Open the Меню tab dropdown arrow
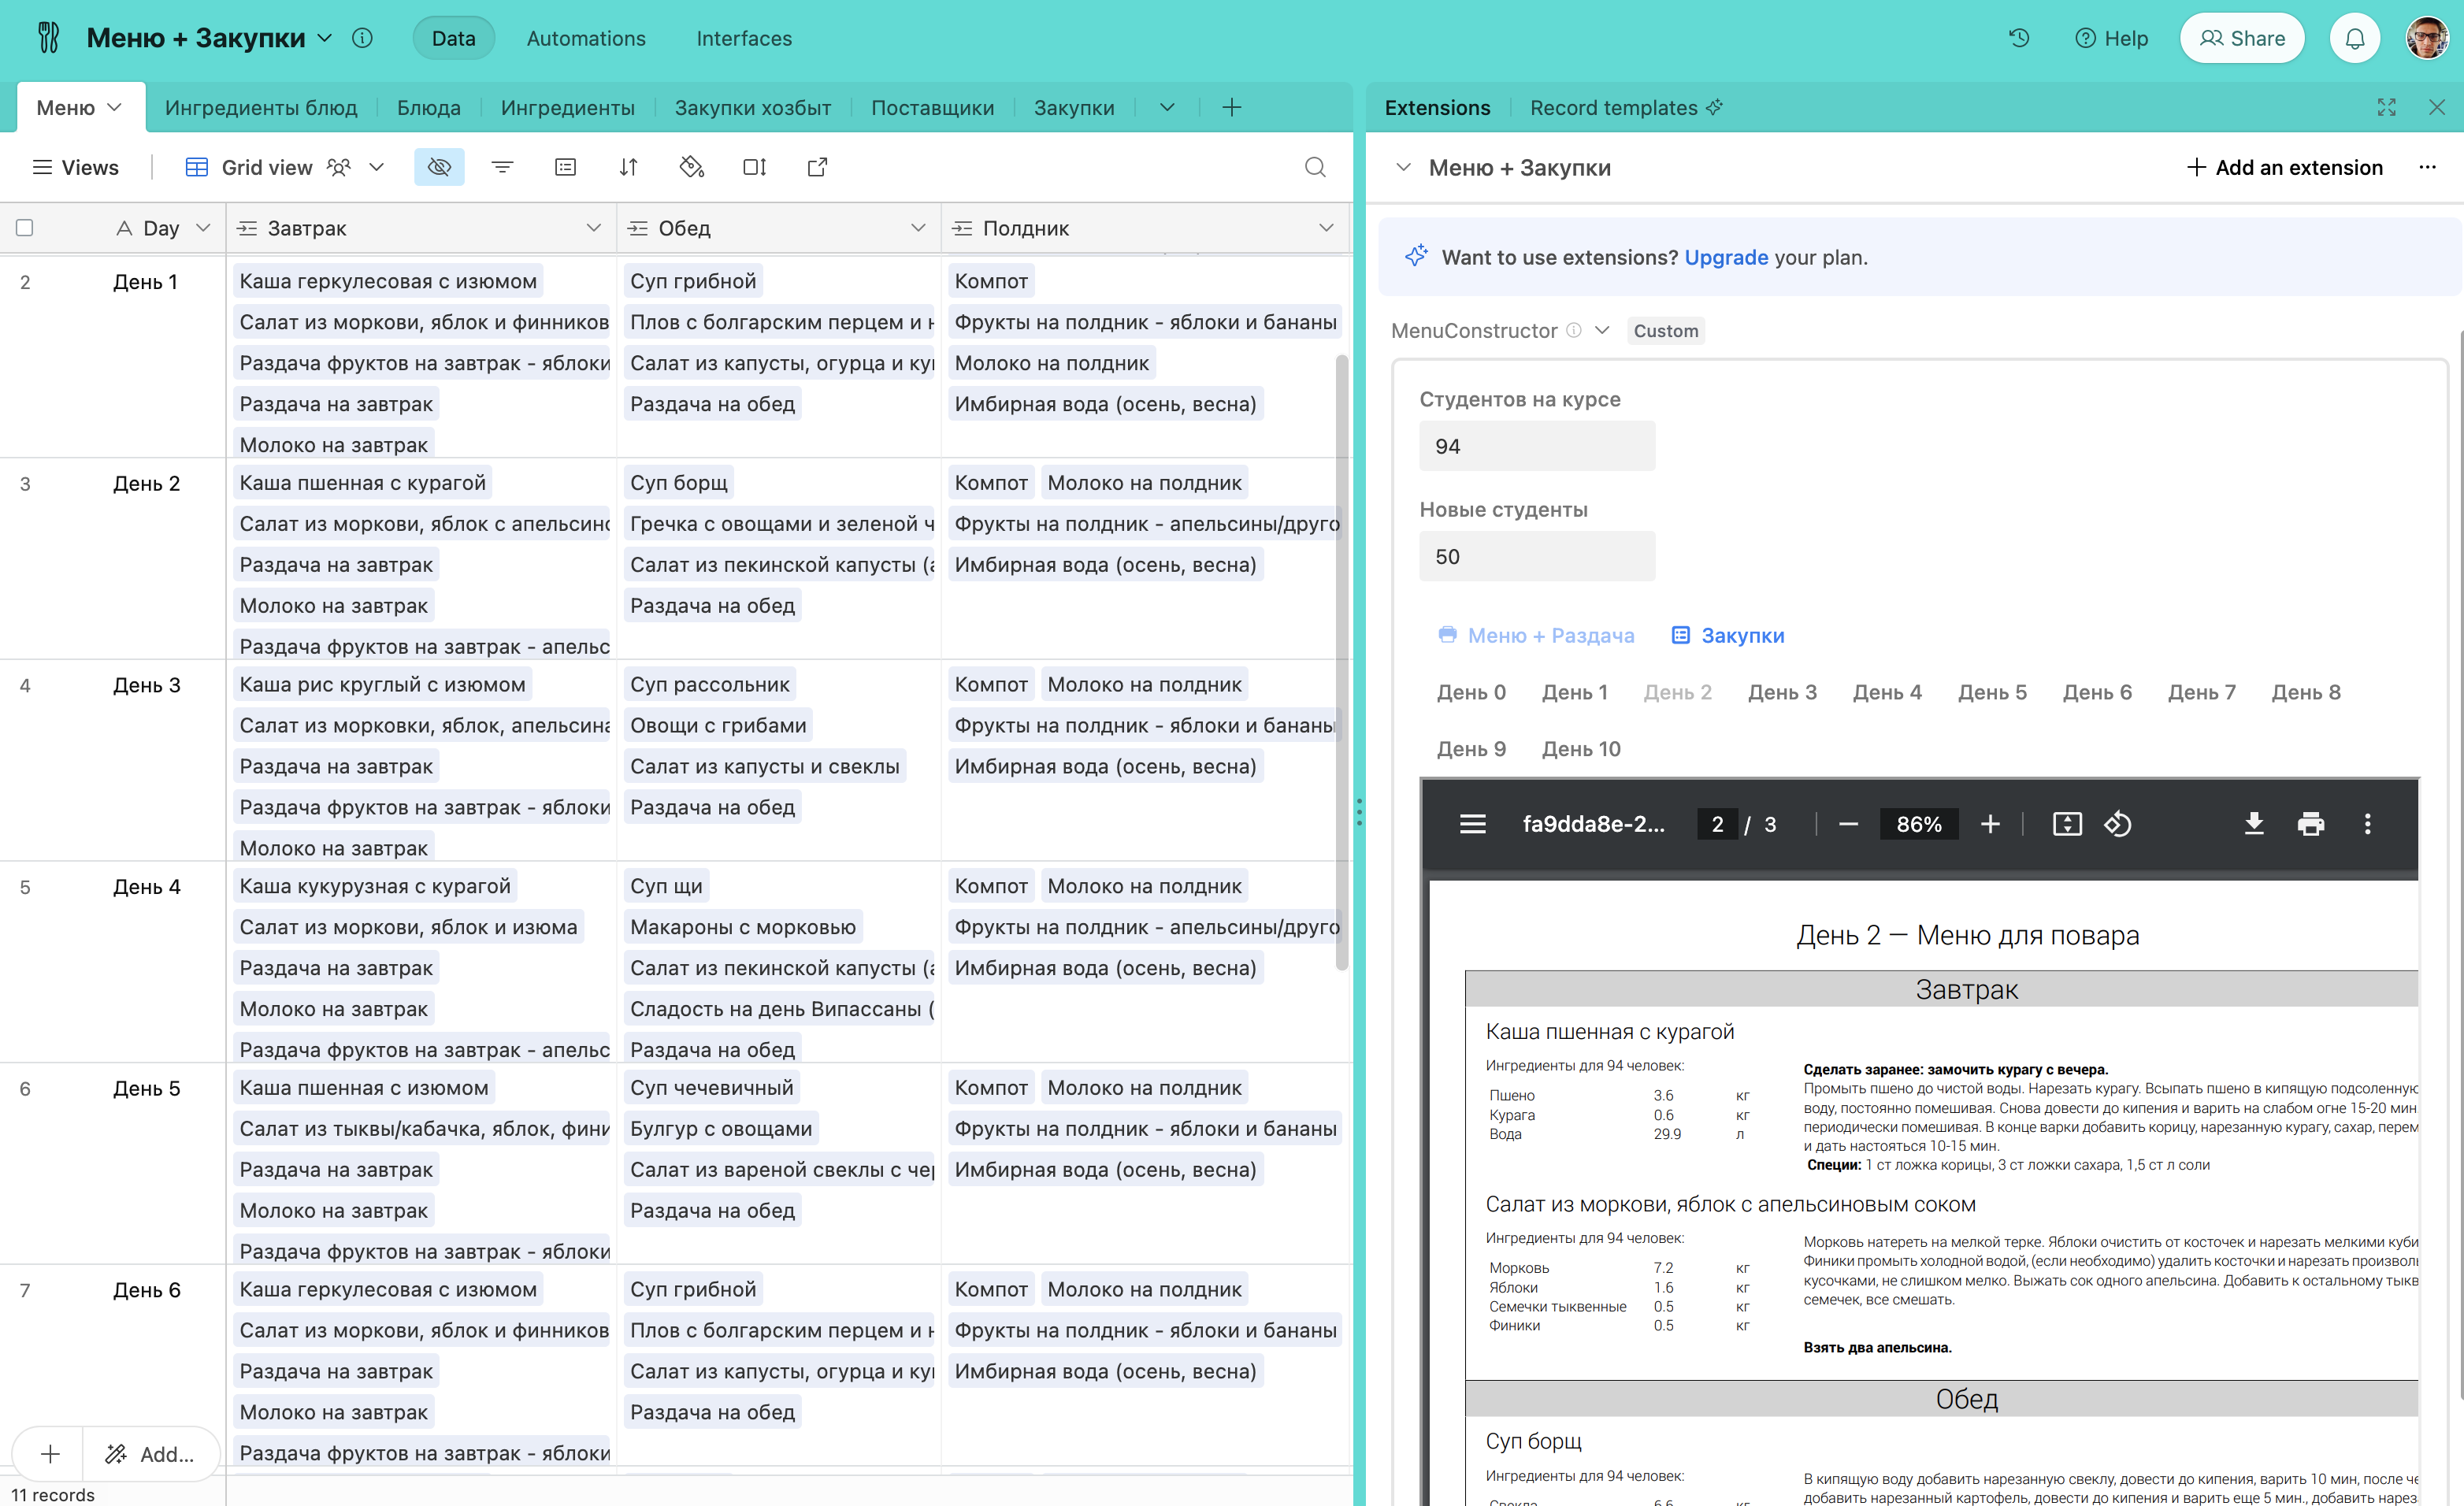This screenshot has width=2464, height=1506. pos(114,107)
